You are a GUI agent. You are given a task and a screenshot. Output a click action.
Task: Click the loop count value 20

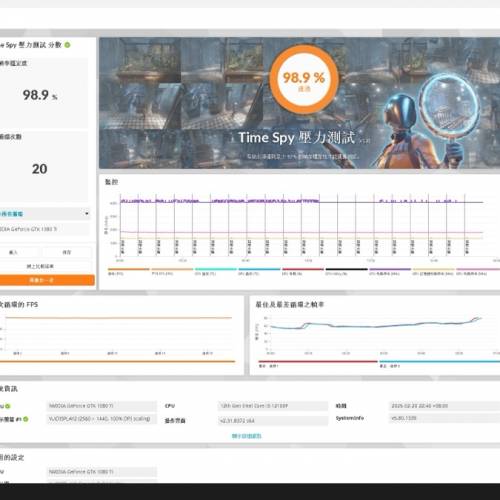(x=39, y=169)
